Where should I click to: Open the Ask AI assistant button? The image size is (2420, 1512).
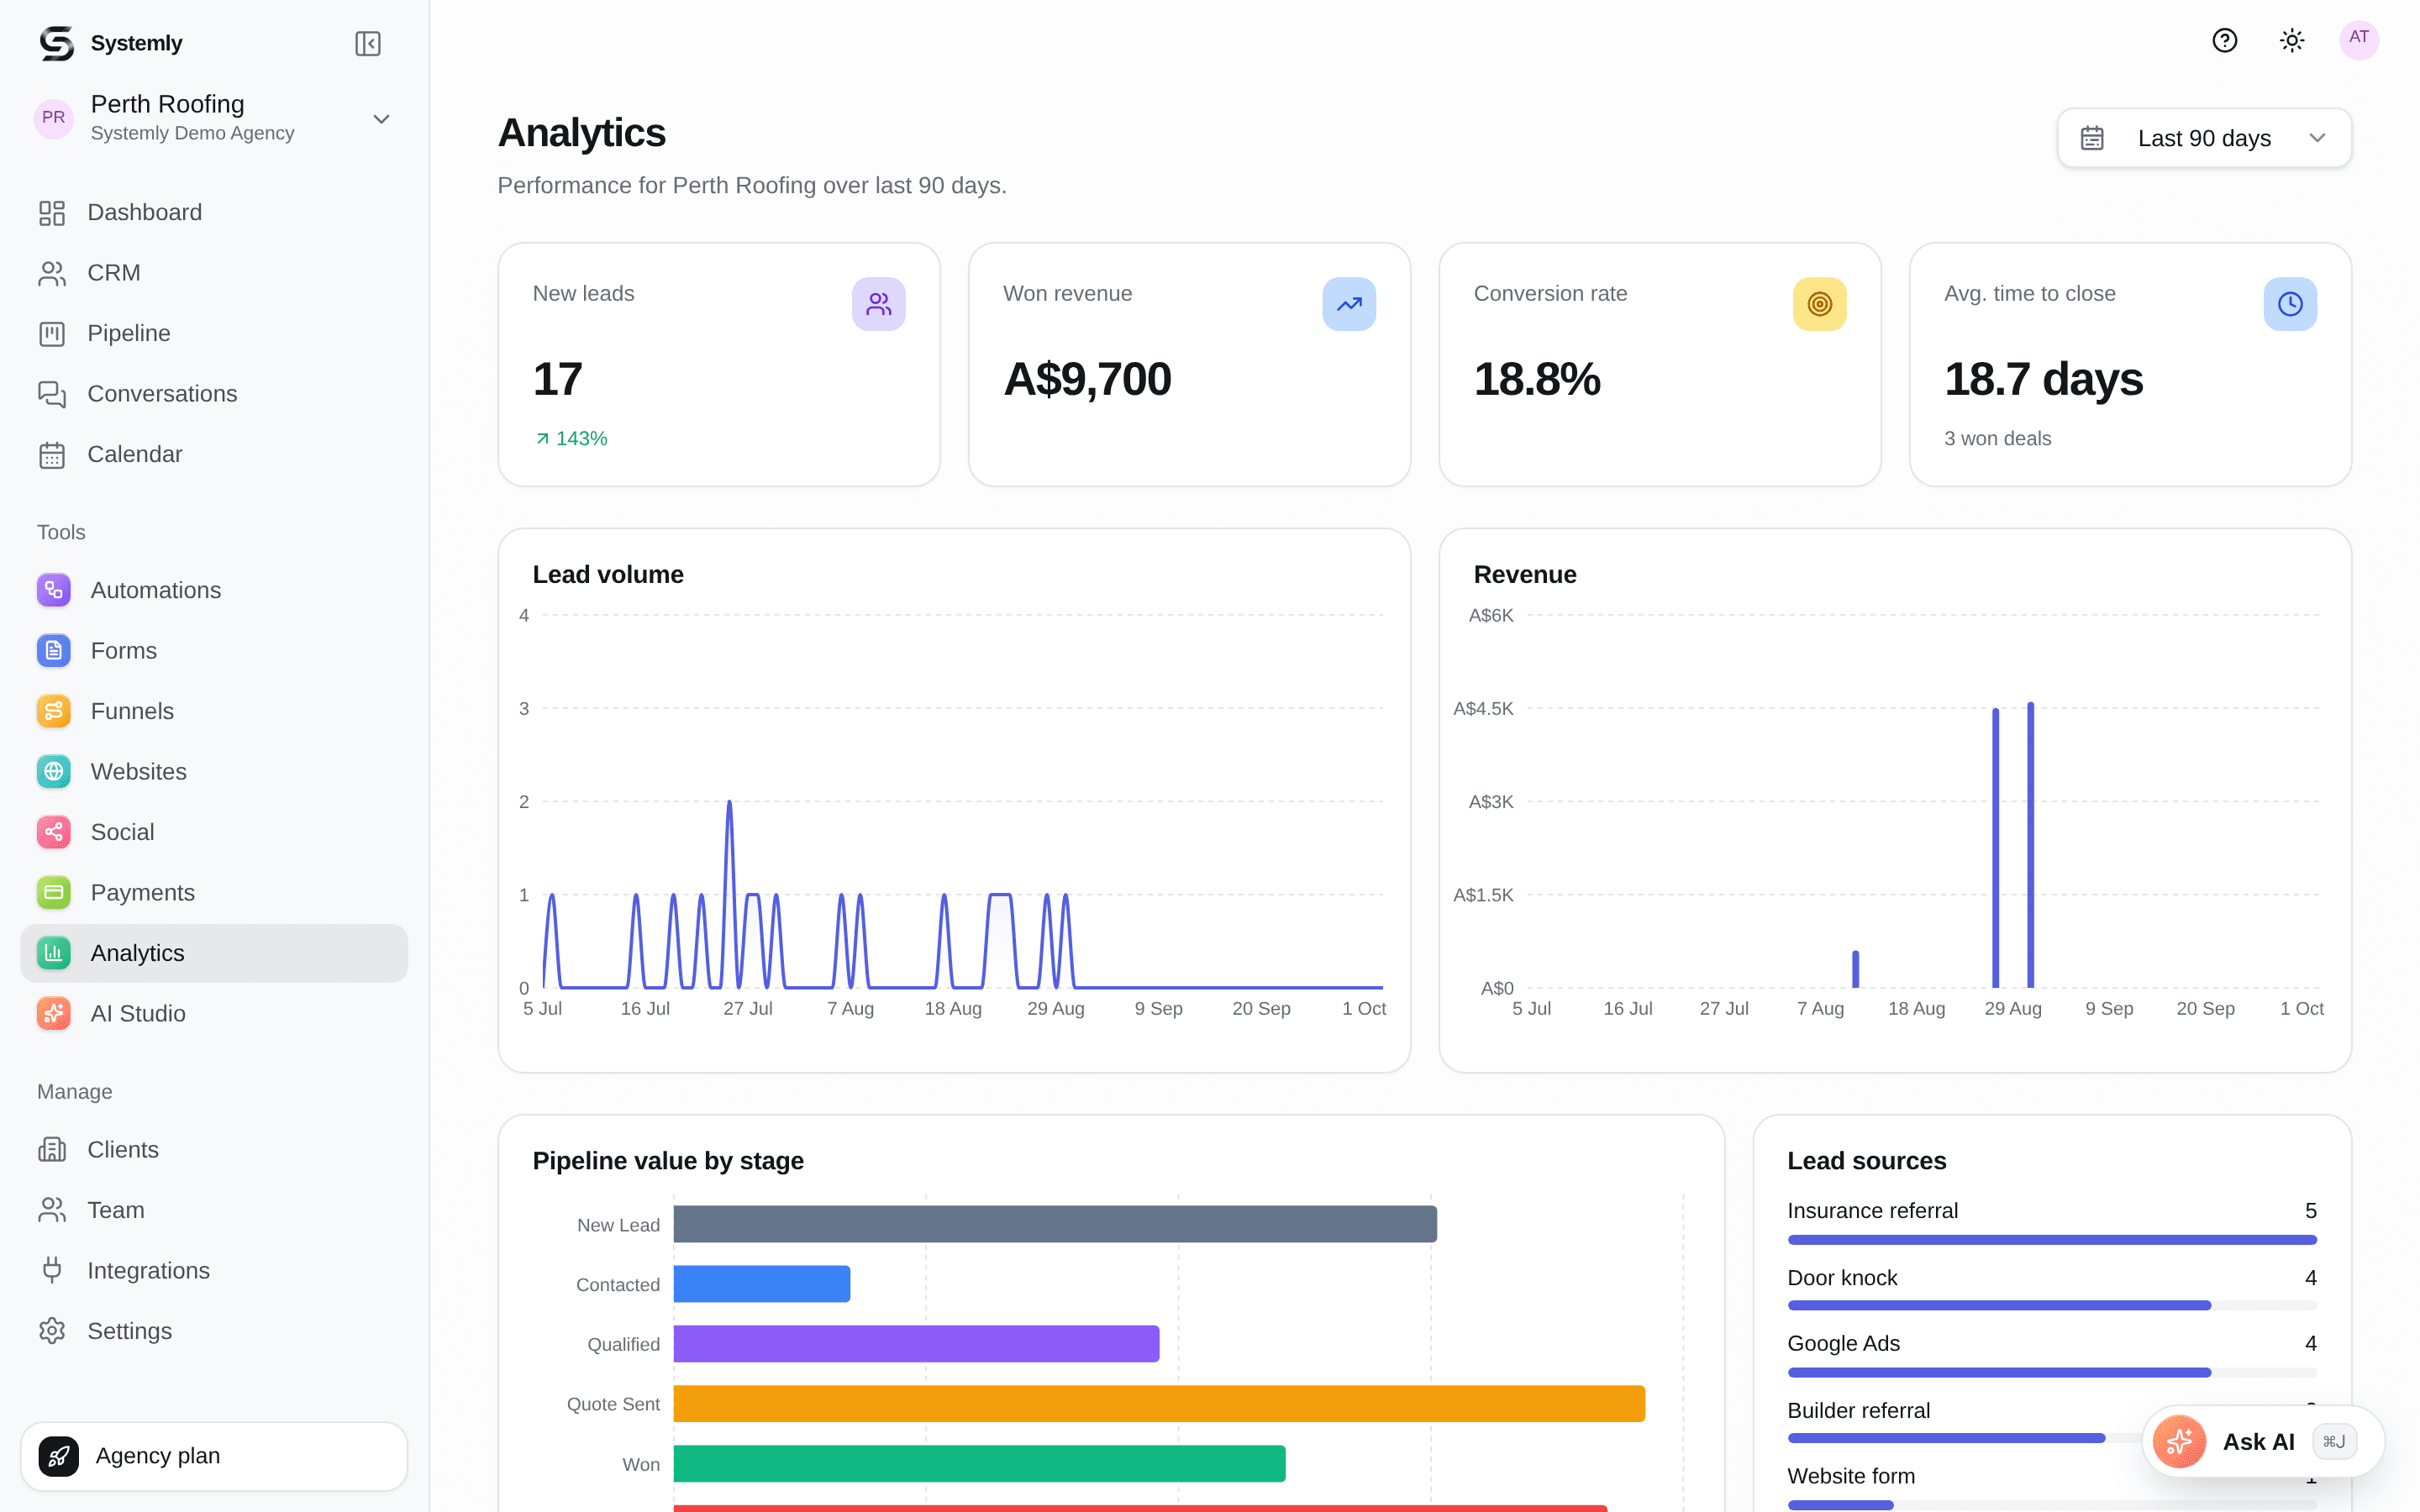2262,1441
